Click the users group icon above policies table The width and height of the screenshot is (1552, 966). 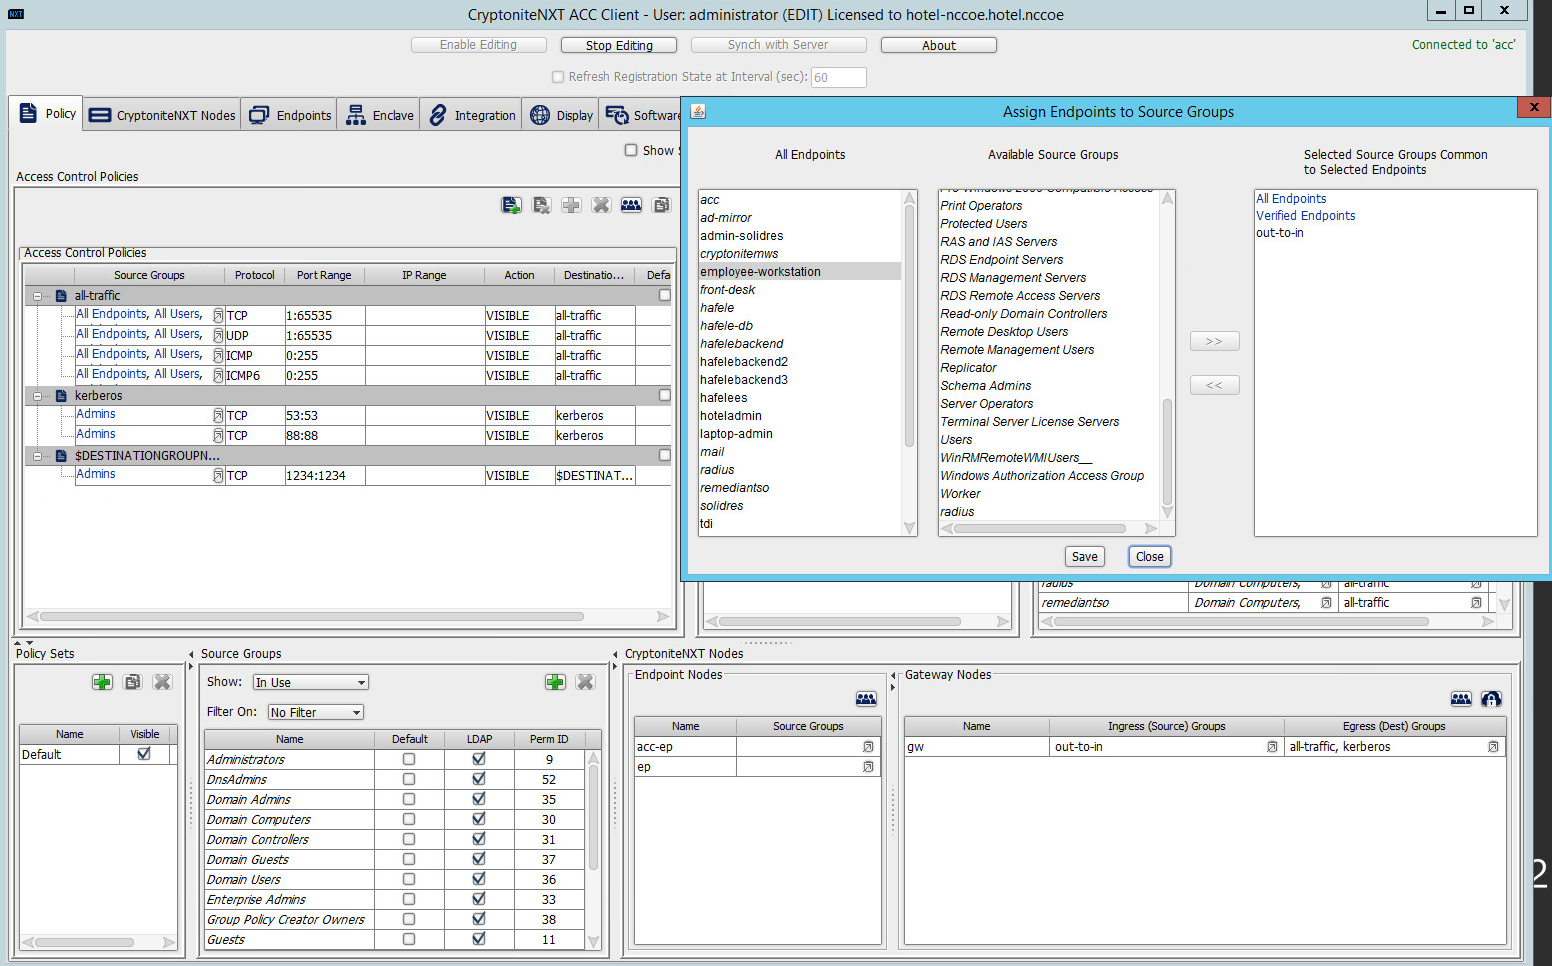[631, 205]
